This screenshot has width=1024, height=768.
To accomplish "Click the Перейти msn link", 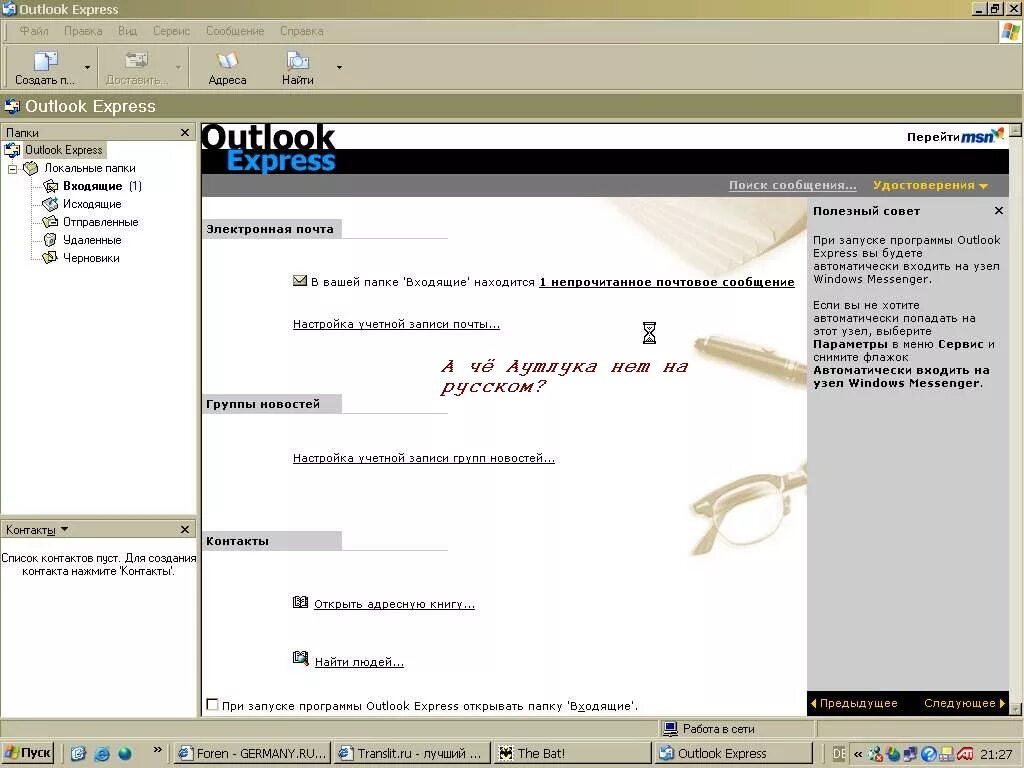I will (x=955, y=136).
